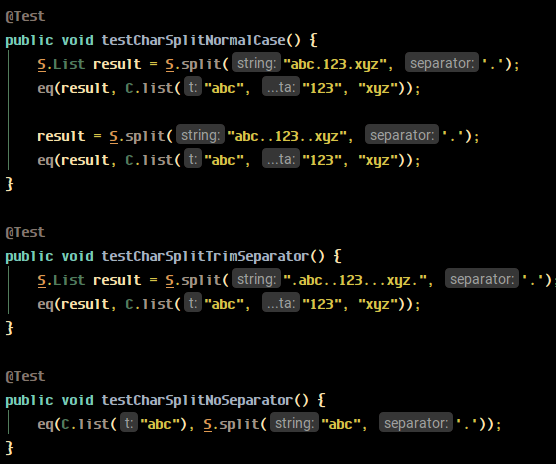
Task: Click the eq call in testCharSplitNoSeparator
Action: (x=45, y=425)
